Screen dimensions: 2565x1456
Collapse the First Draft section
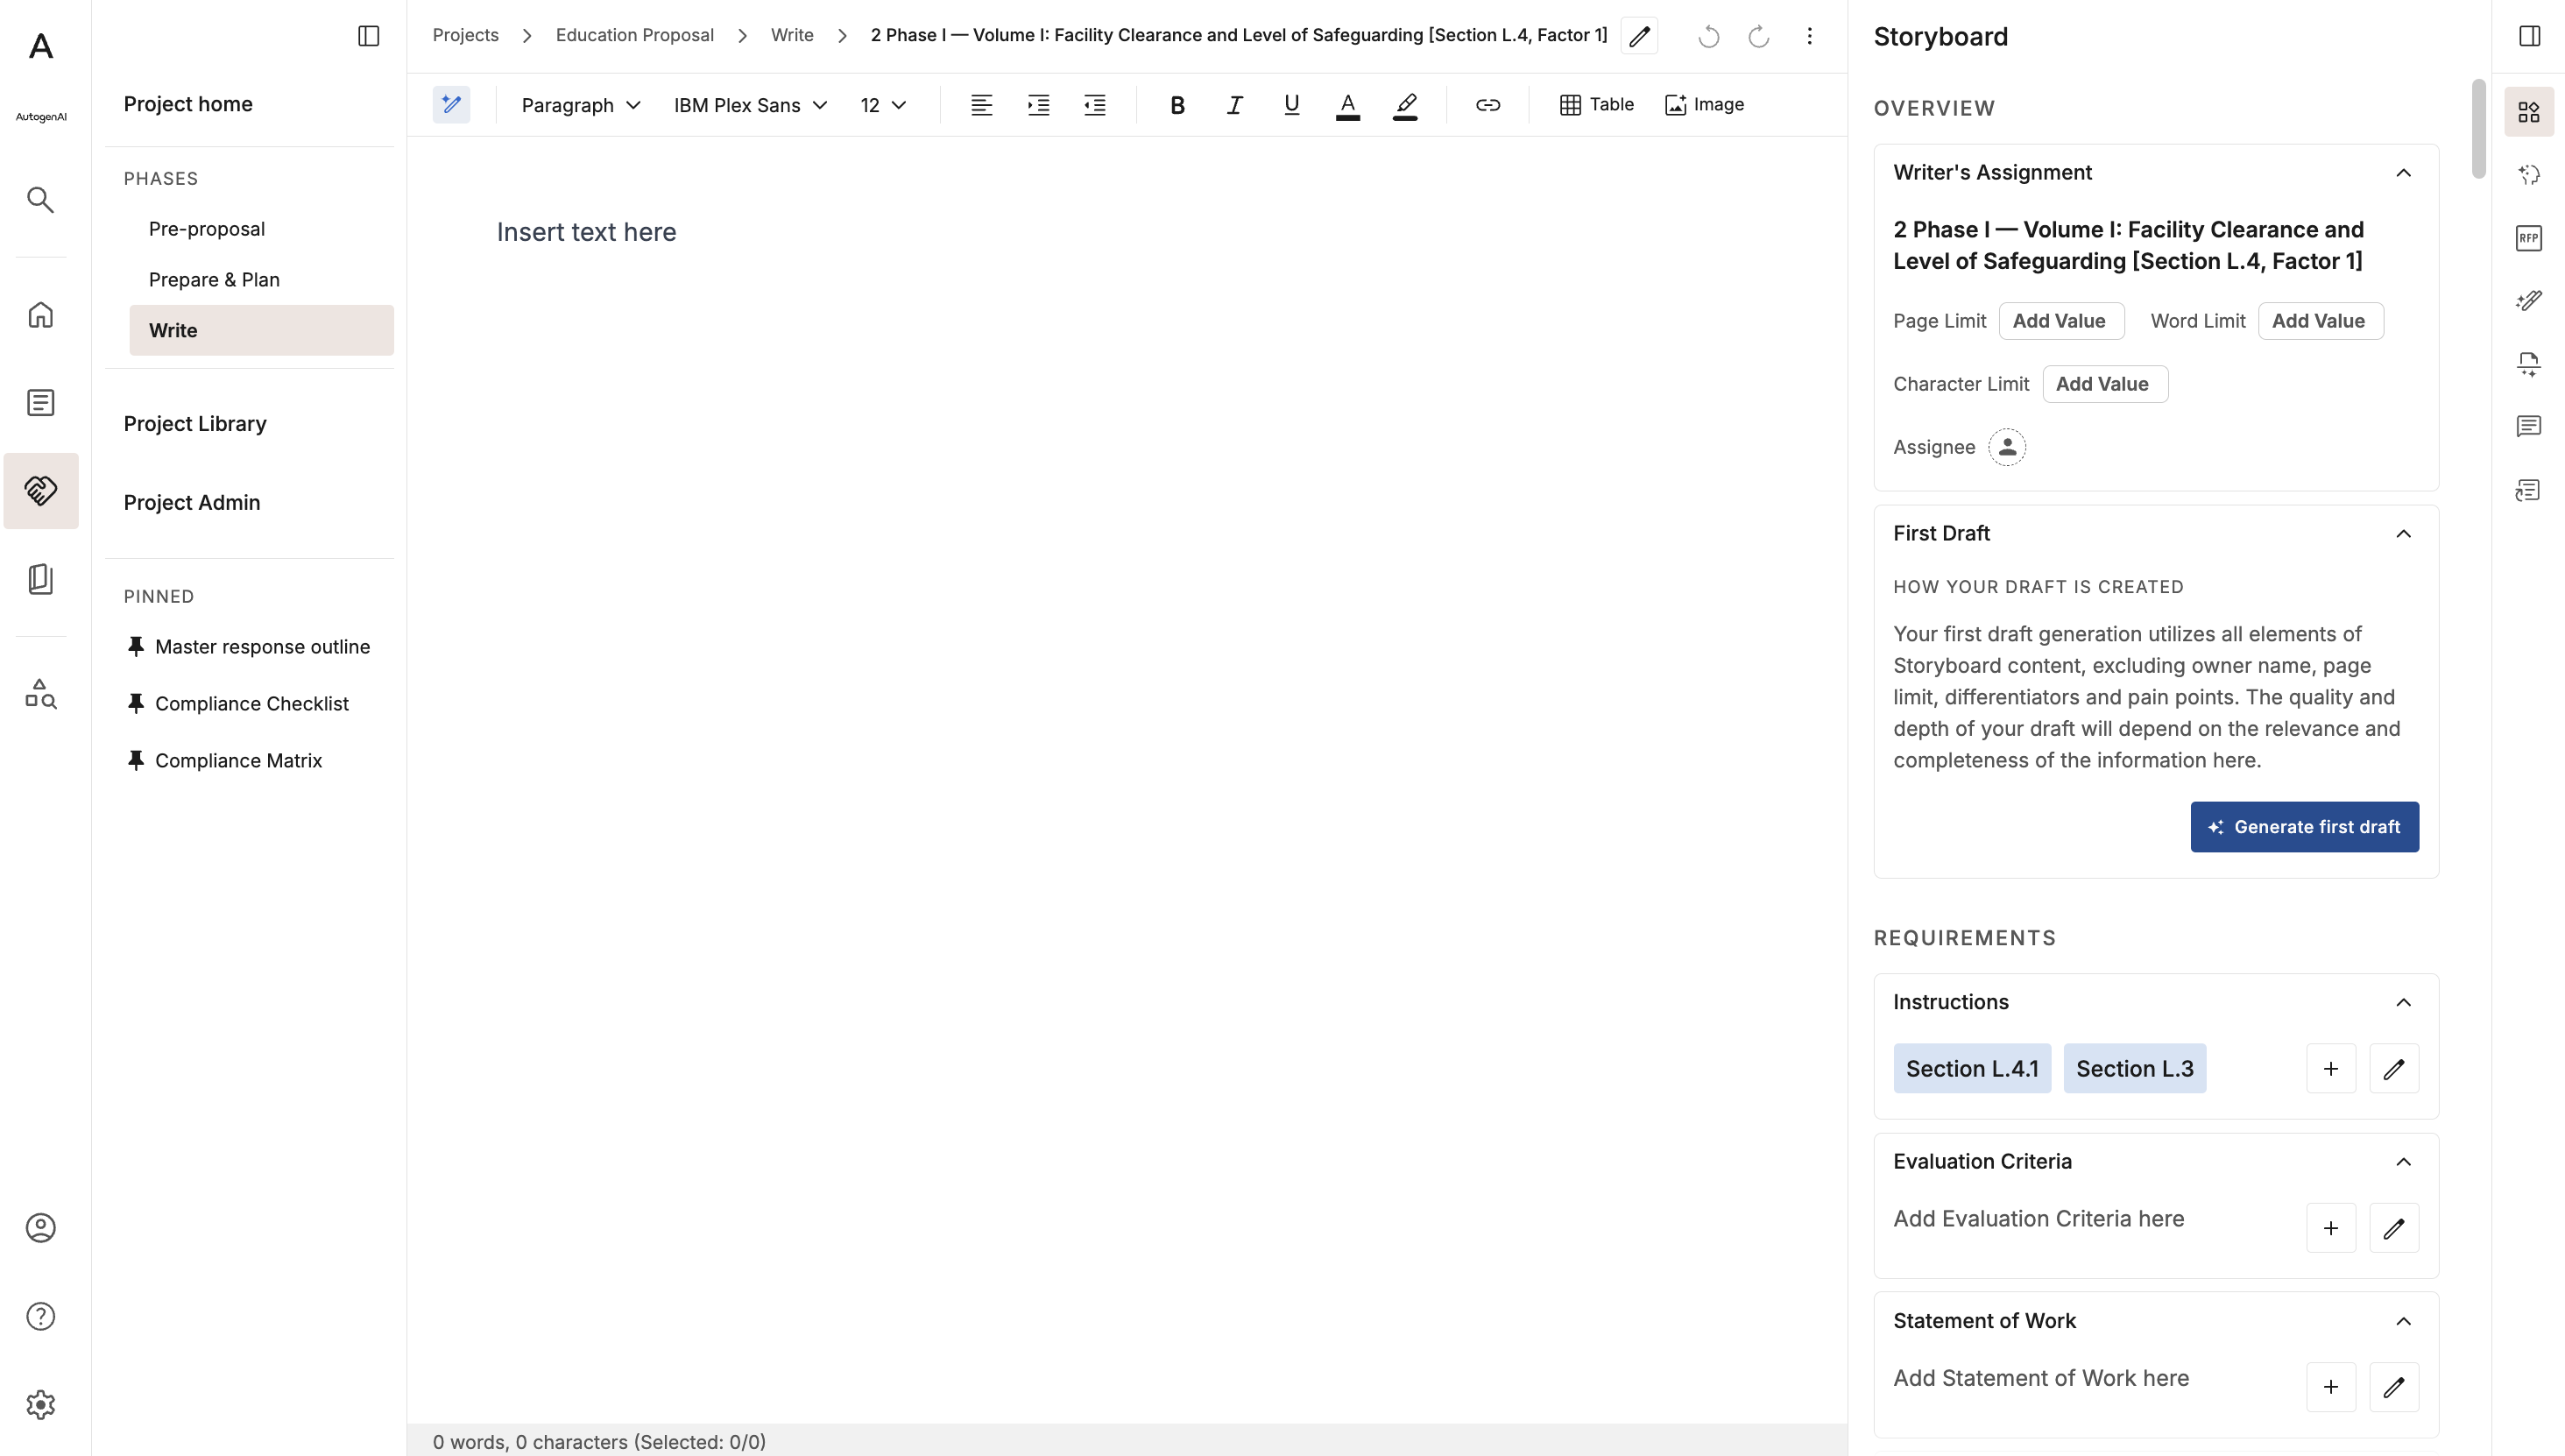[x=2403, y=534]
